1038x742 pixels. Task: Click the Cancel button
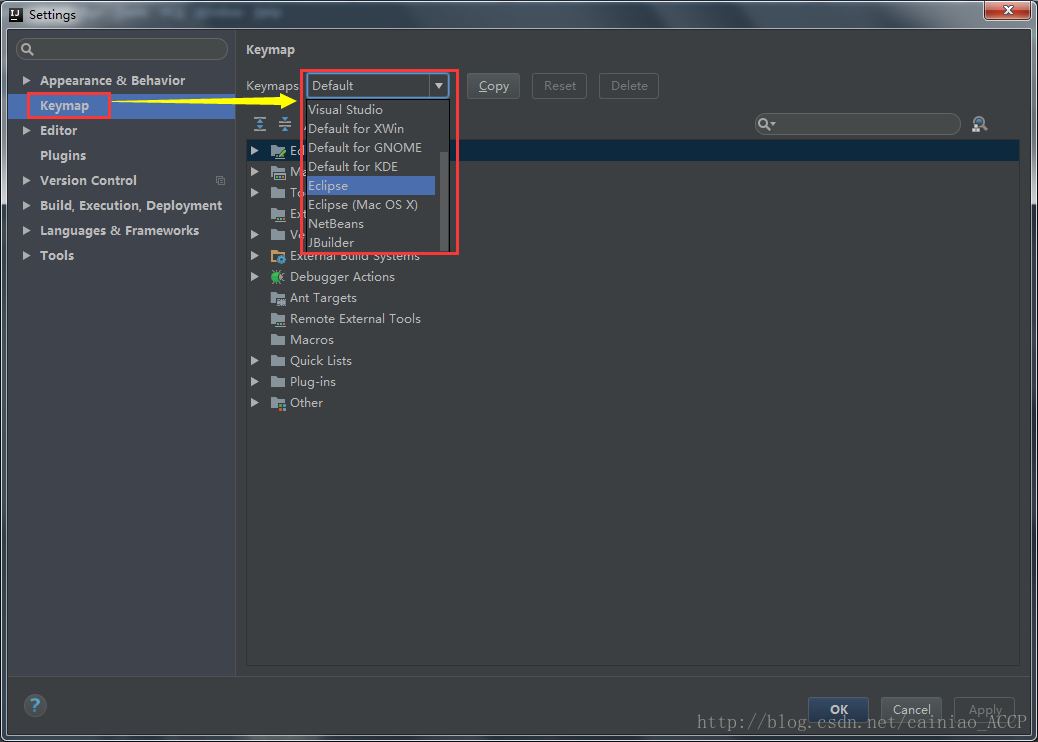coord(911,710)
